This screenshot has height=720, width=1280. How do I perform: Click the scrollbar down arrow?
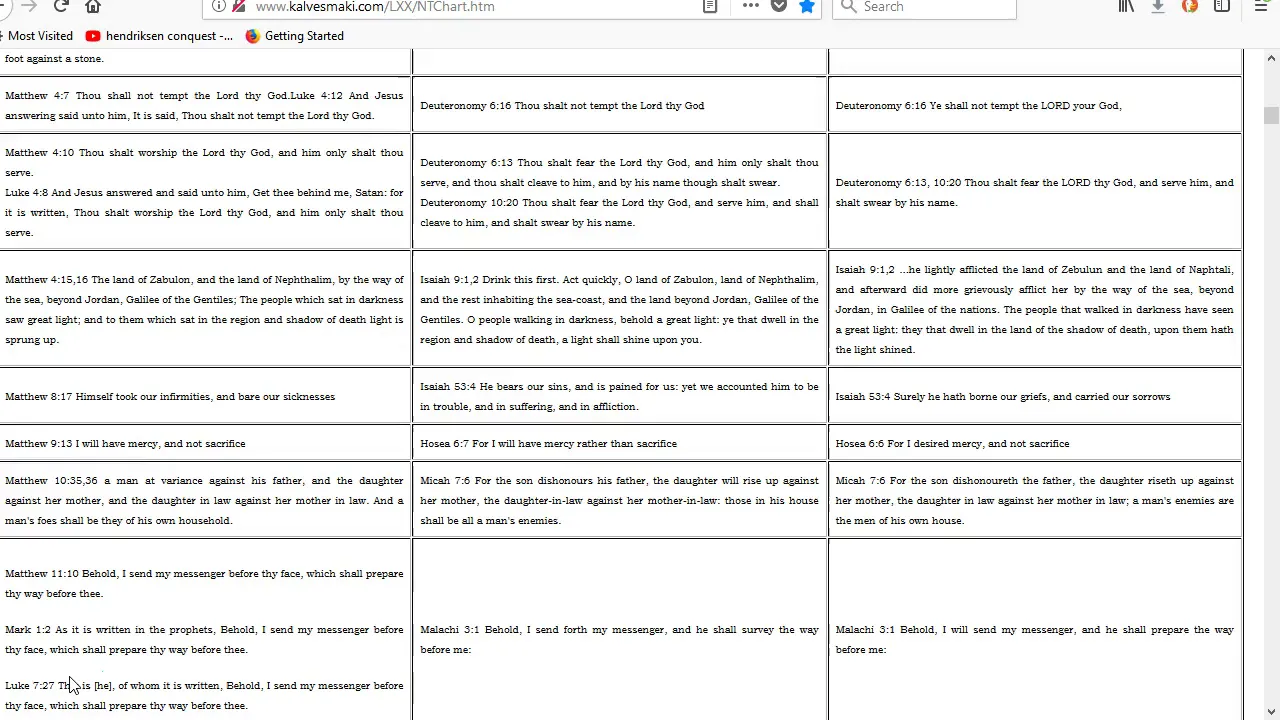1271,711
